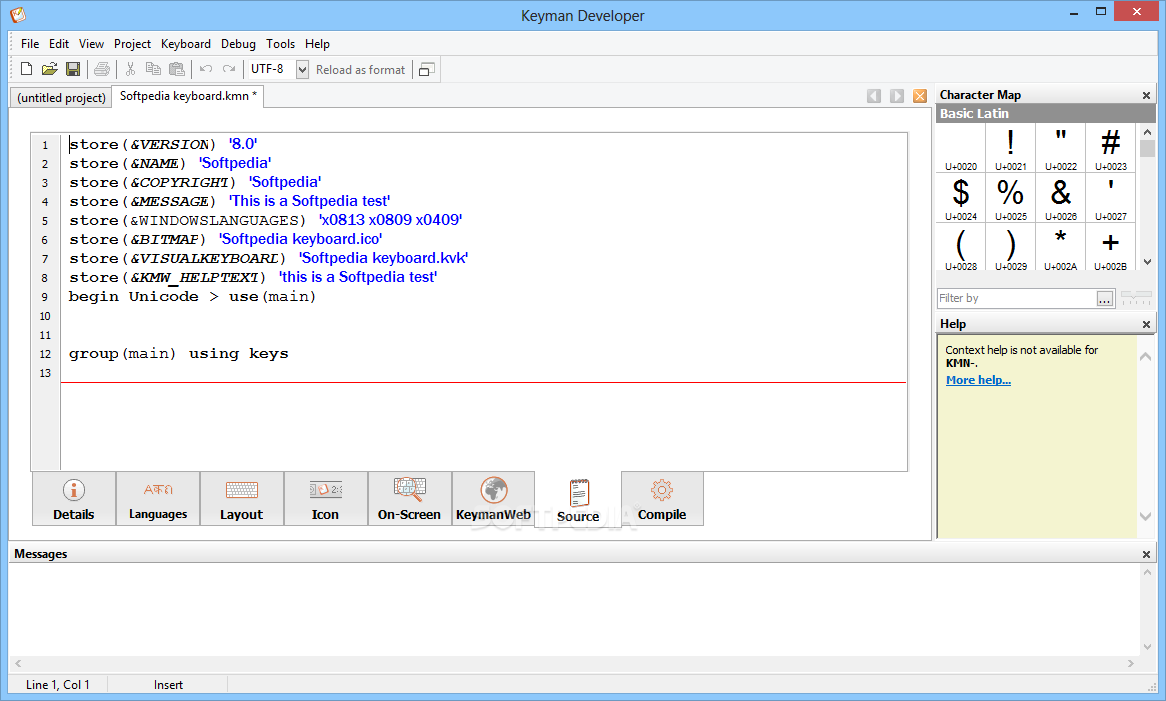Click the Help panel scrollbar down arrow
1166x701 pixels.
(1145, 516)
